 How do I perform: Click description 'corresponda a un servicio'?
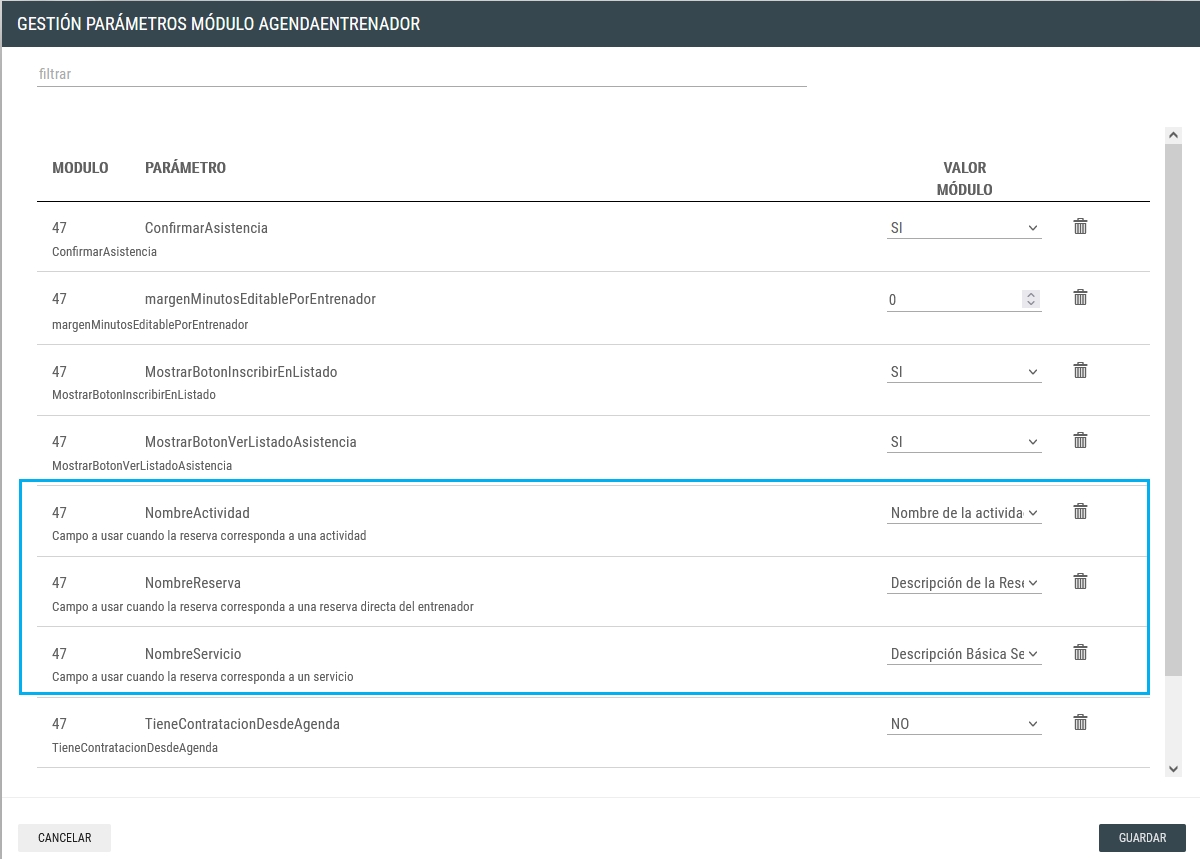[203, 677]
